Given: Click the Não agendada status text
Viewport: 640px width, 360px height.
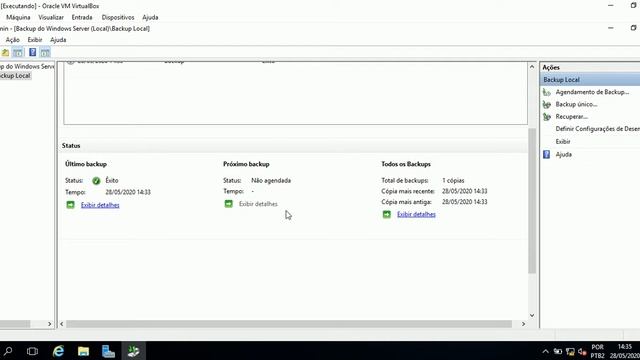Looking at the screenshot, I should click(x=271, y=180).
